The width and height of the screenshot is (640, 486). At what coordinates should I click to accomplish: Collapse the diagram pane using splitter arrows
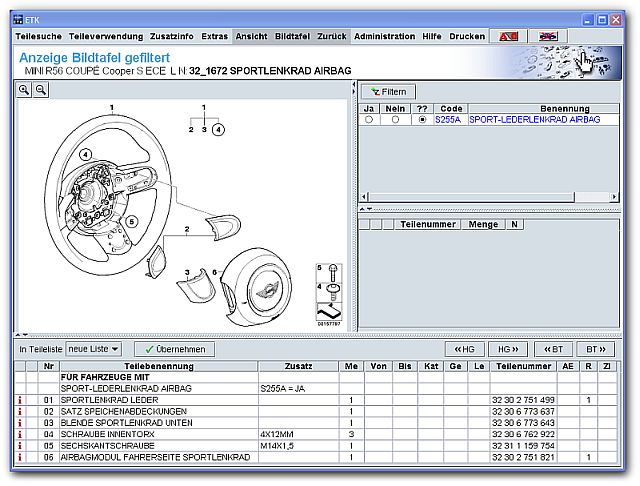pos(353,89)
